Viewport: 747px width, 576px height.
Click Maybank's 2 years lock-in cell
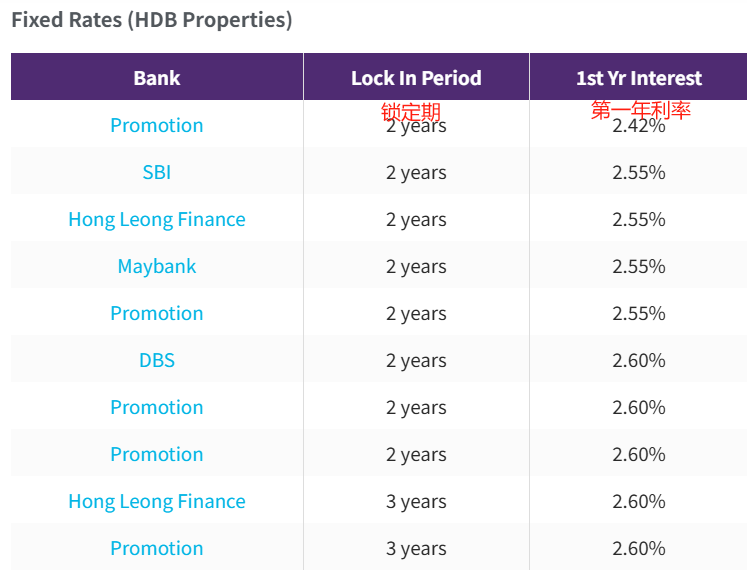click(416, 266)
